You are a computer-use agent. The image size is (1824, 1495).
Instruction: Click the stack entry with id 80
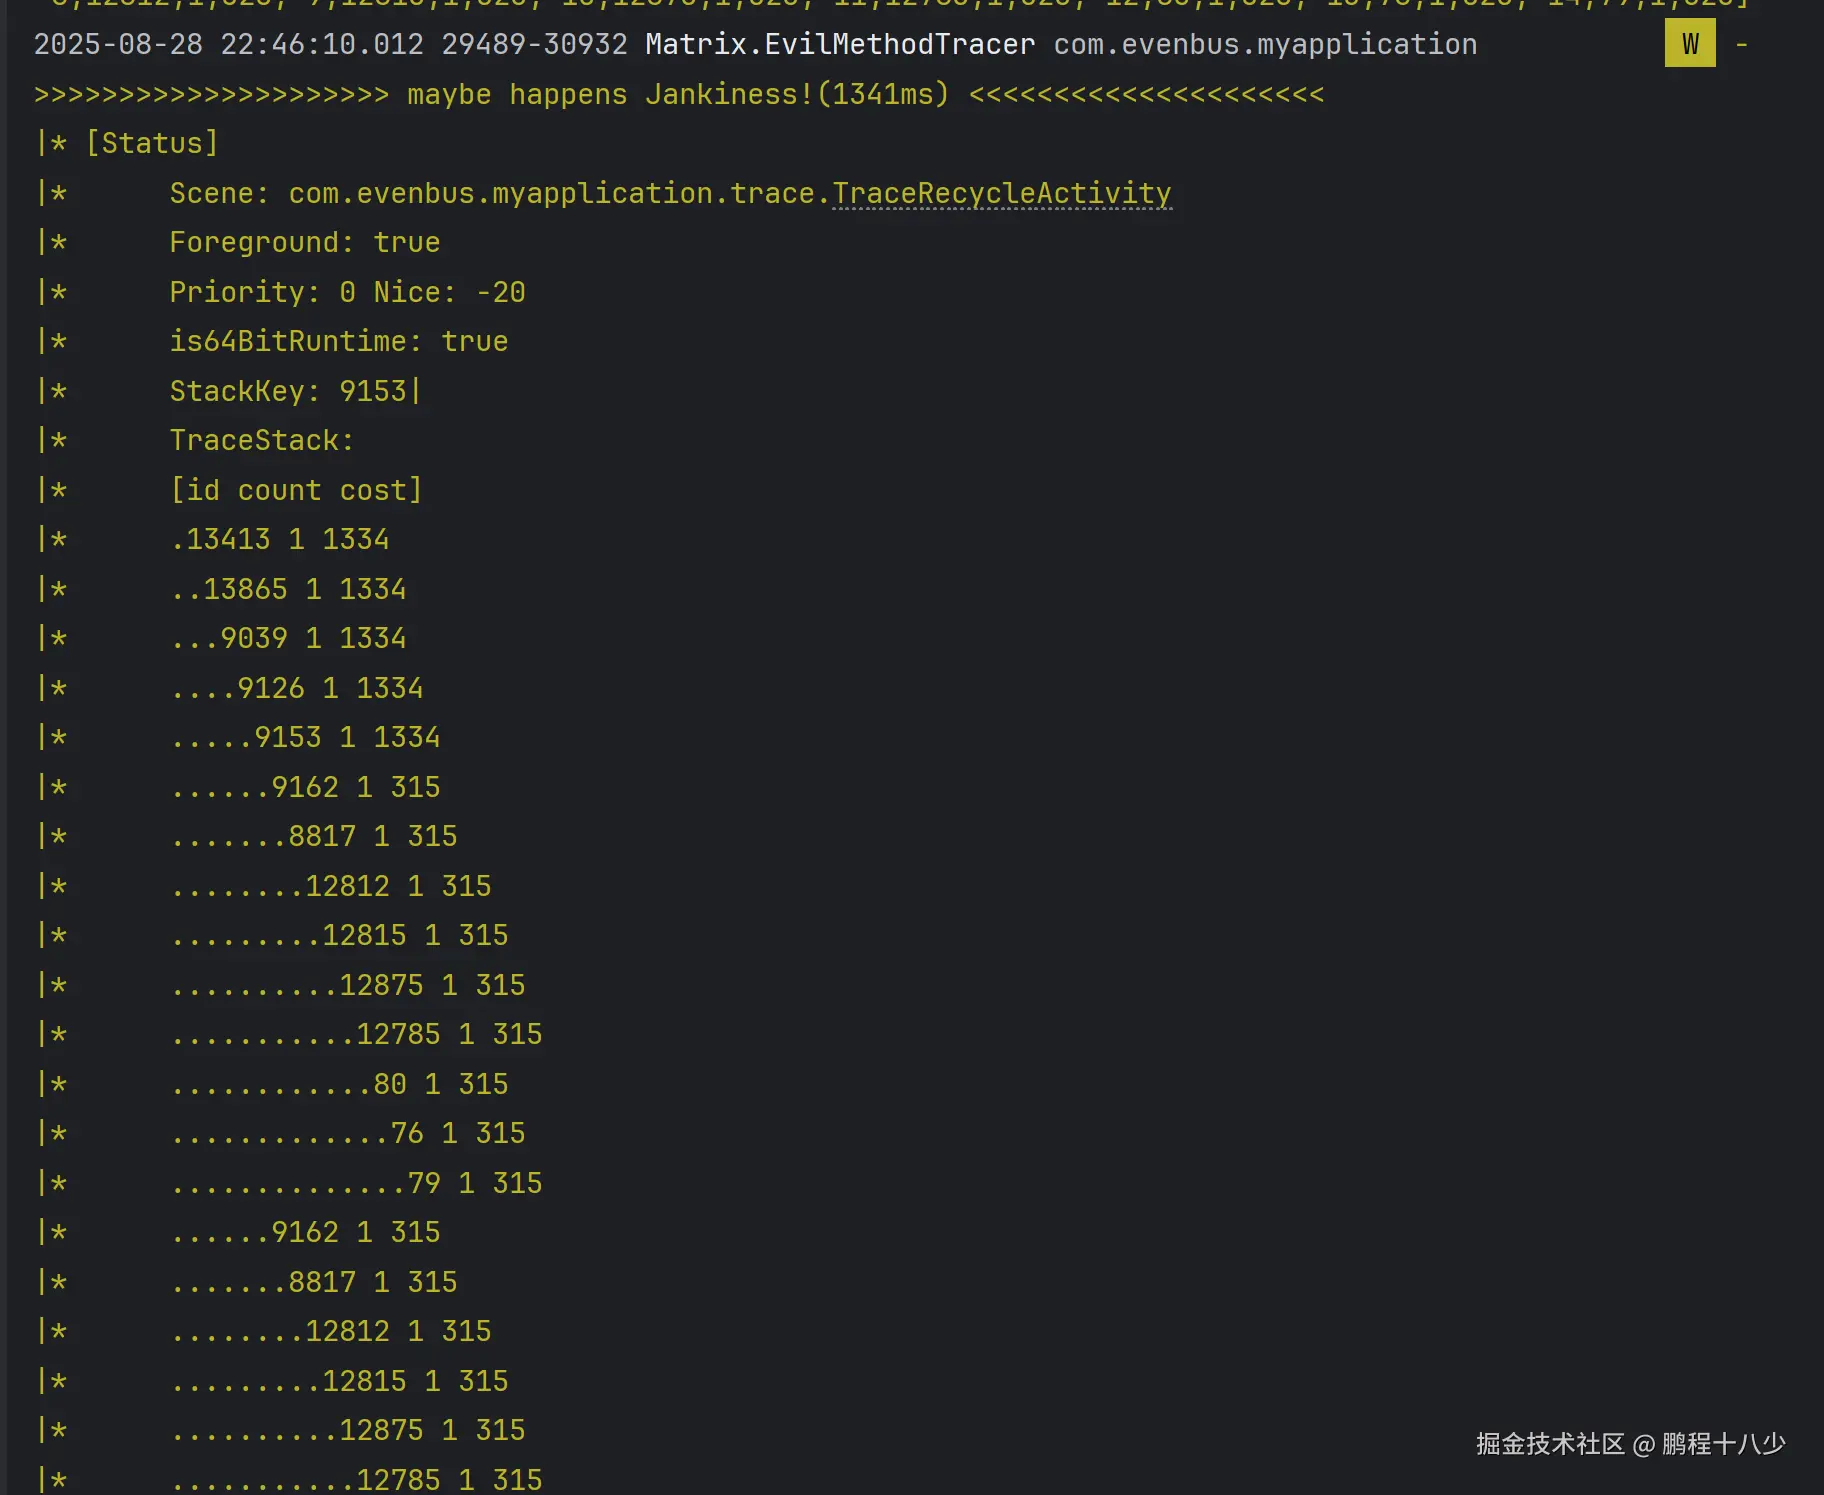(339, 1084)
